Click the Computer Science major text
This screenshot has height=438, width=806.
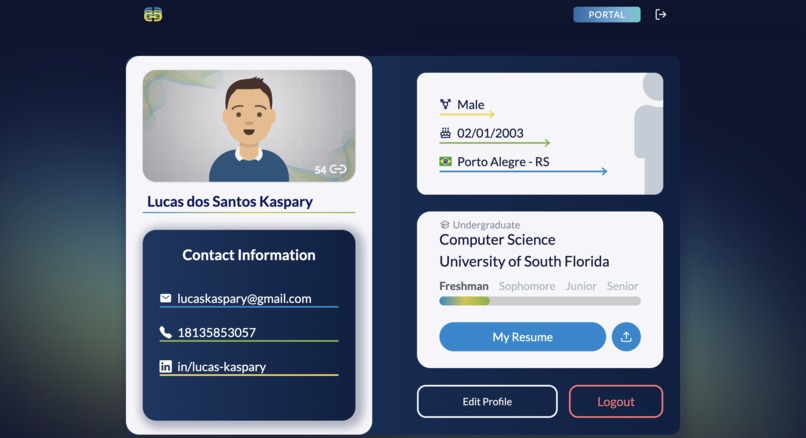coord(497,240)
